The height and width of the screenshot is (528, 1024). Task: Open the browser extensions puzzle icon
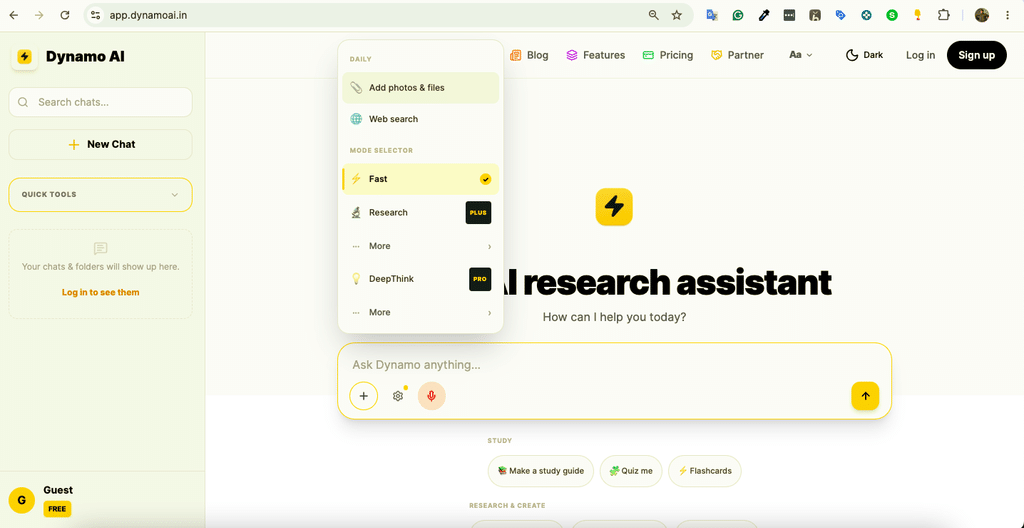(x=943, y=15)
